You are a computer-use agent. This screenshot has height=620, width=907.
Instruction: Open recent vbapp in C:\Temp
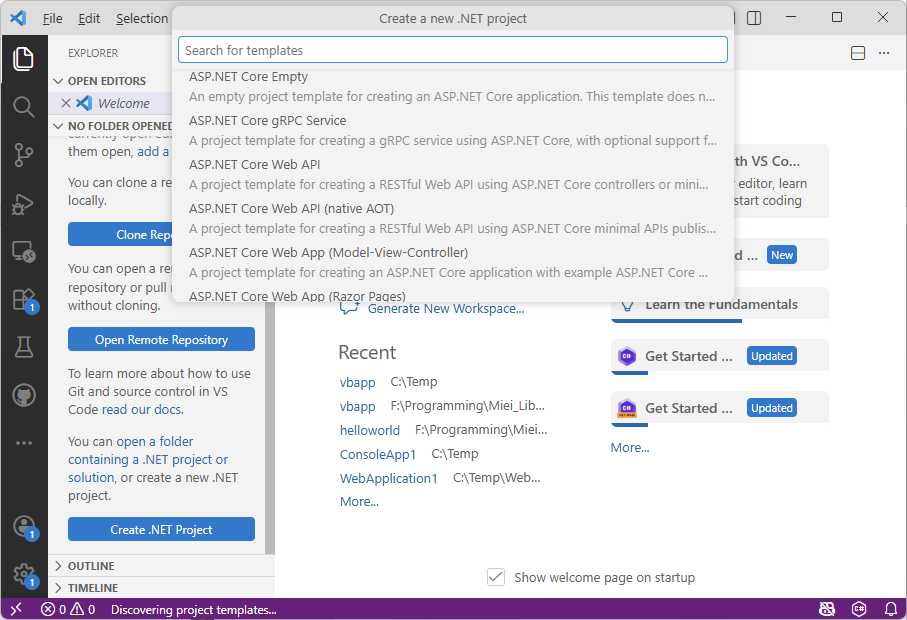pyautogui.click(x=357, y=382)
